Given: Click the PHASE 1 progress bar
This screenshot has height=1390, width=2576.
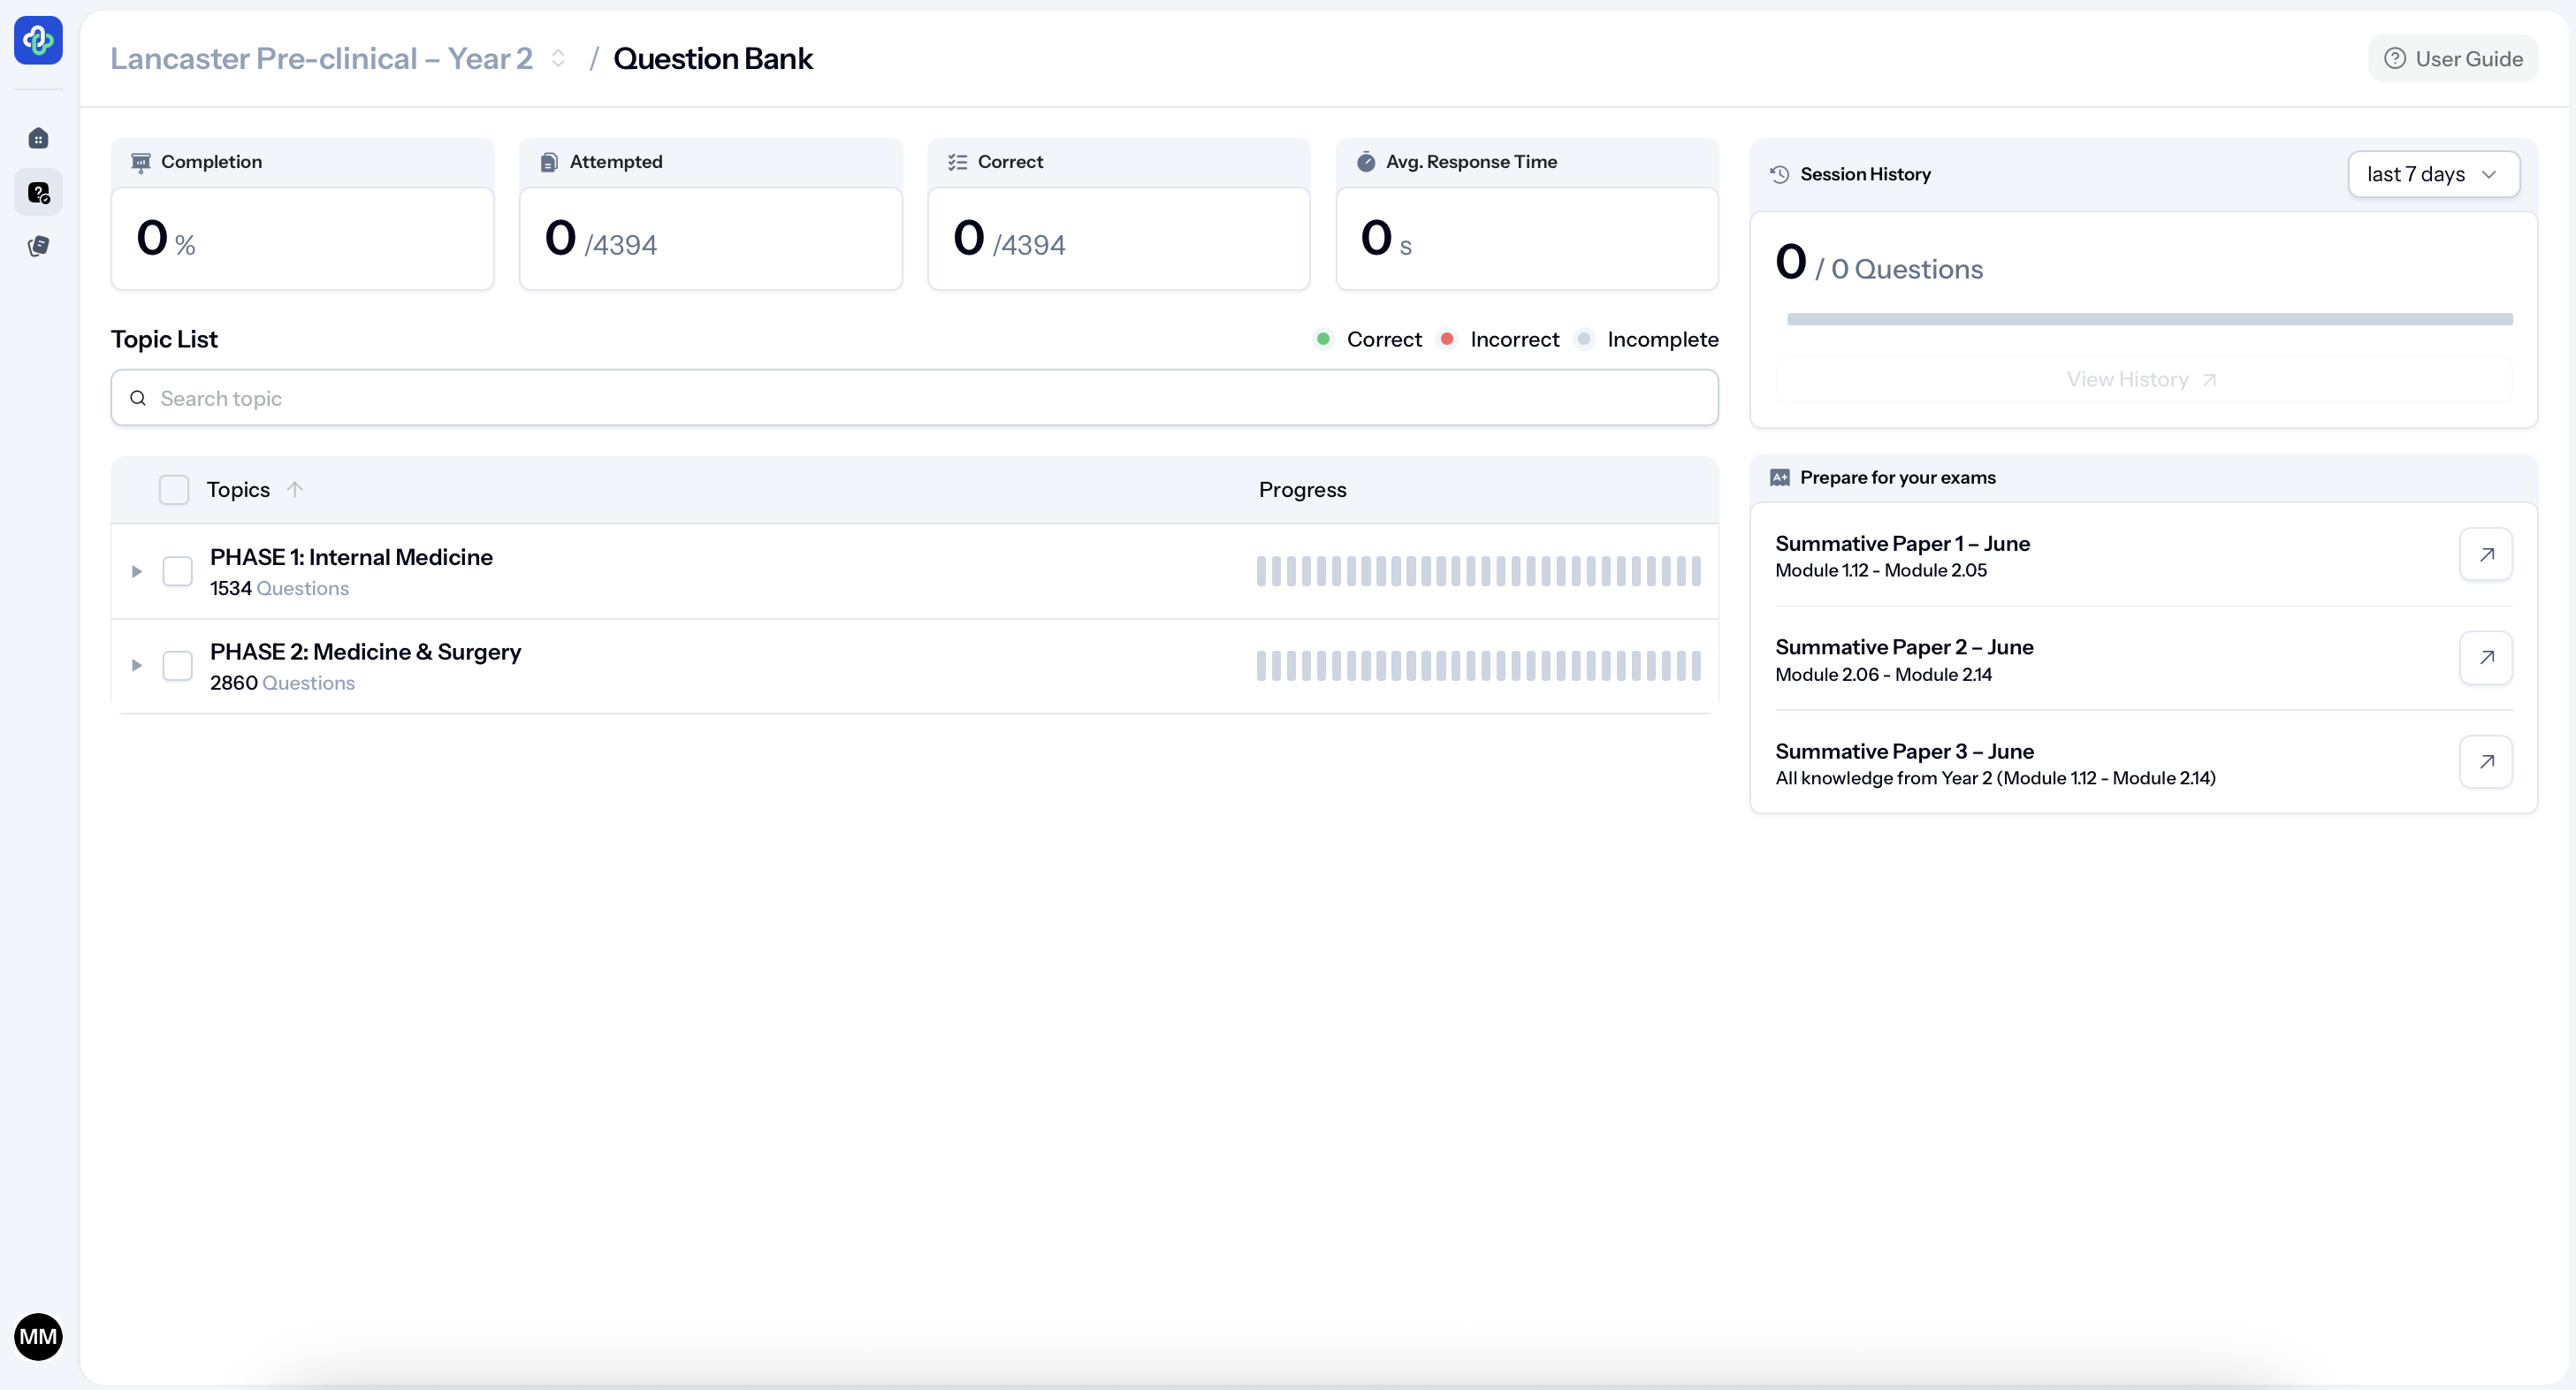Looking at the screenshot, I should click(x=1478, y=571).
